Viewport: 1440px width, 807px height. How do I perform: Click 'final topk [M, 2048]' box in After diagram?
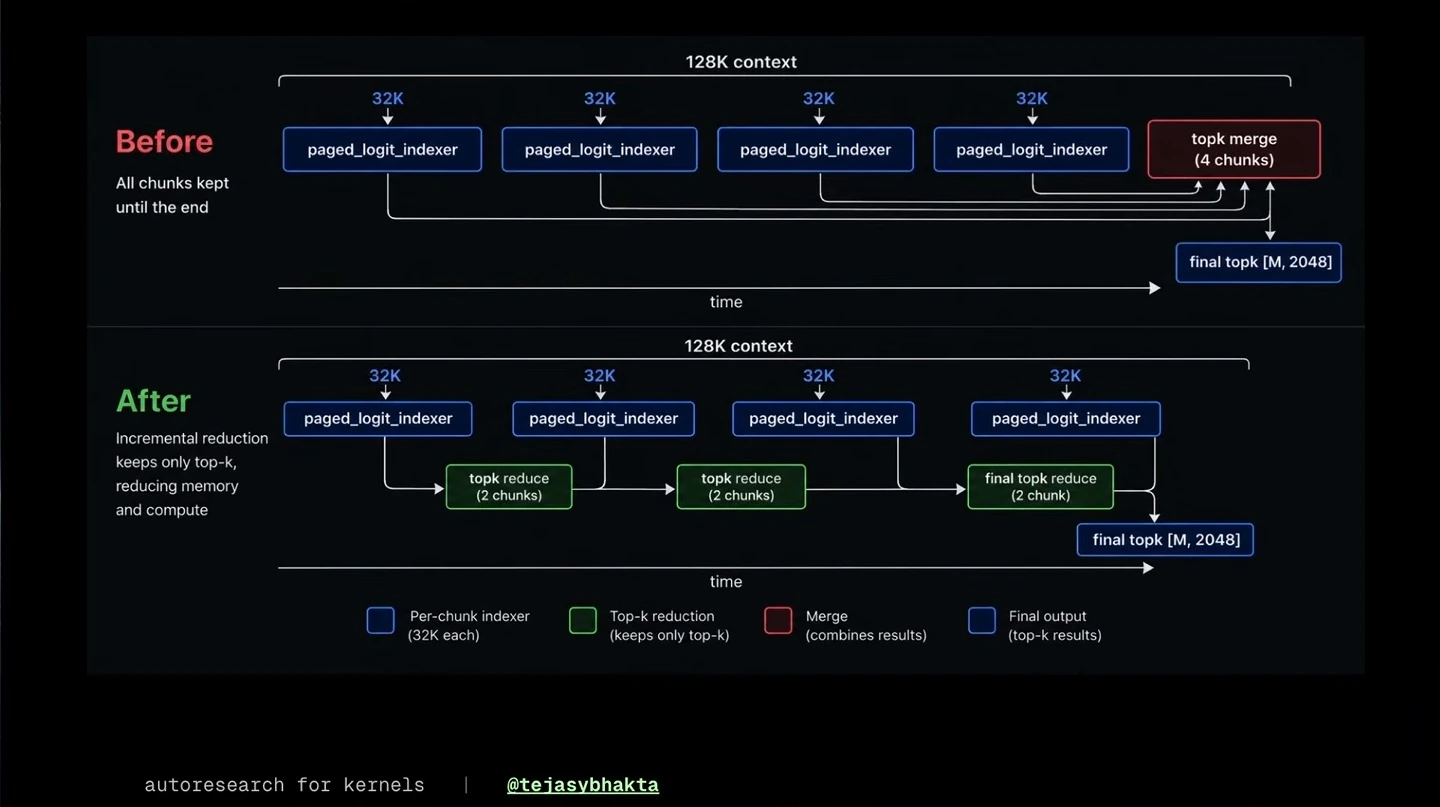coord(1165,540)
